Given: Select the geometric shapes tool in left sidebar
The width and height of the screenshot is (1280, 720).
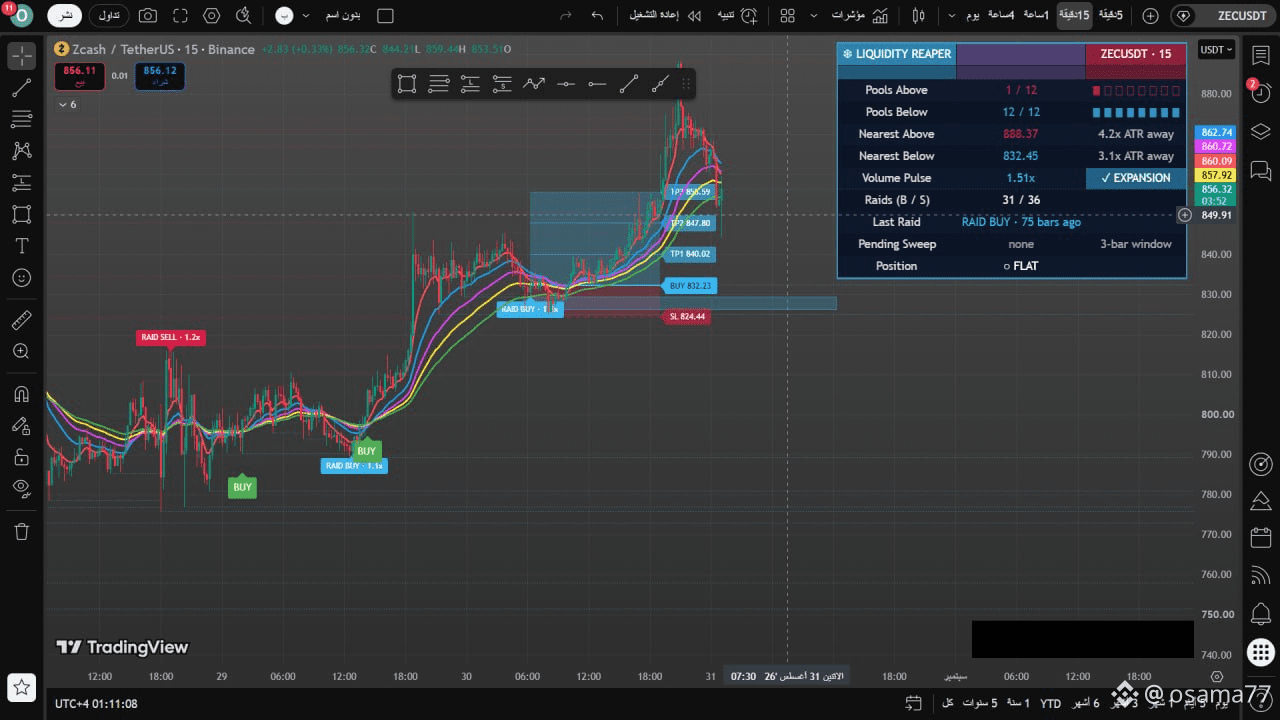Looking at the screenshot, I should click(21, 214).
